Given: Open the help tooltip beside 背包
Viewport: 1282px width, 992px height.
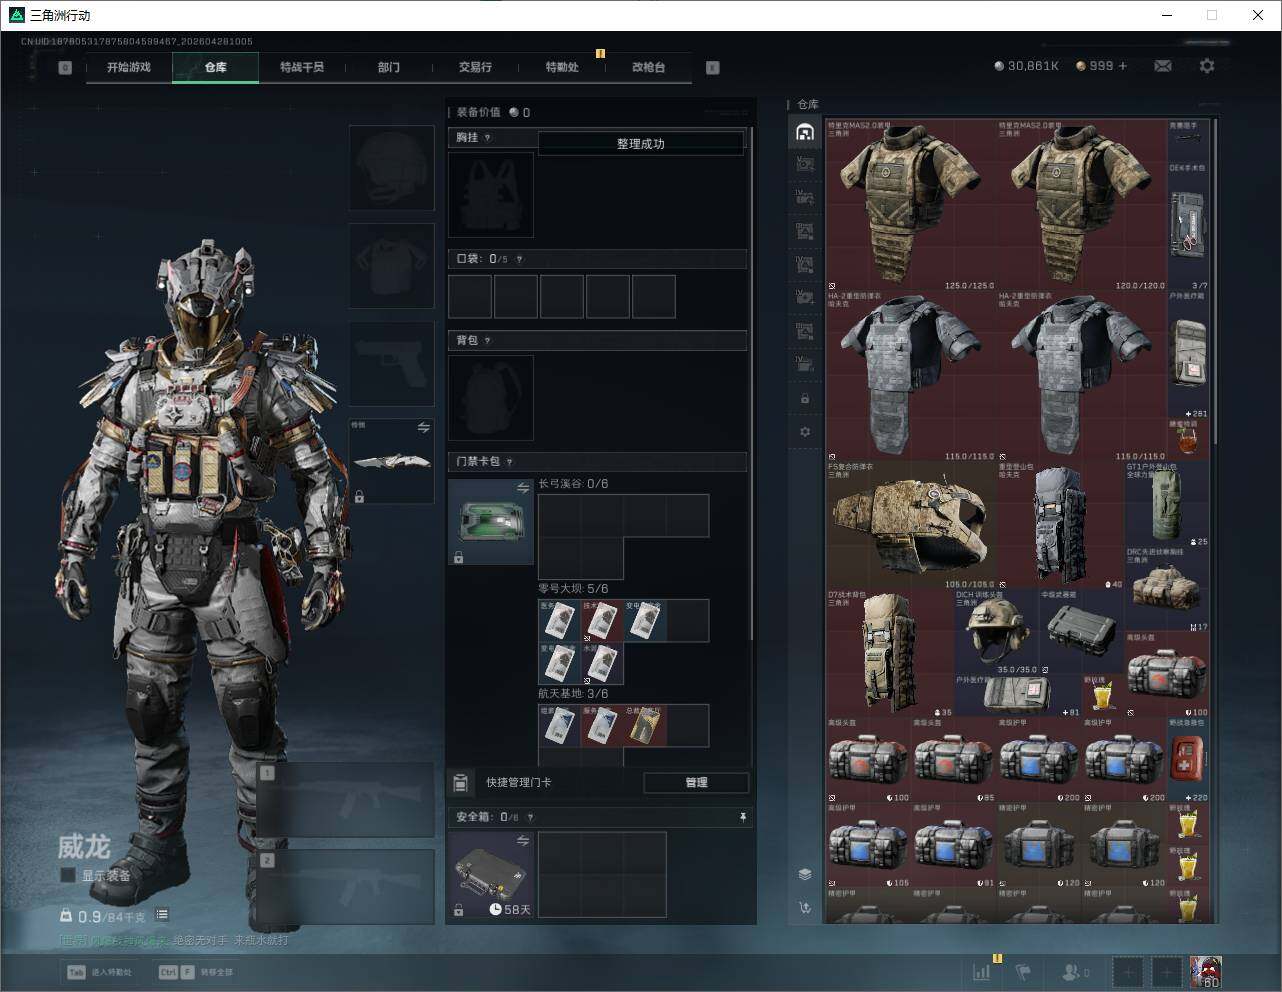Looking at the screenshot, I should [487, 340].
